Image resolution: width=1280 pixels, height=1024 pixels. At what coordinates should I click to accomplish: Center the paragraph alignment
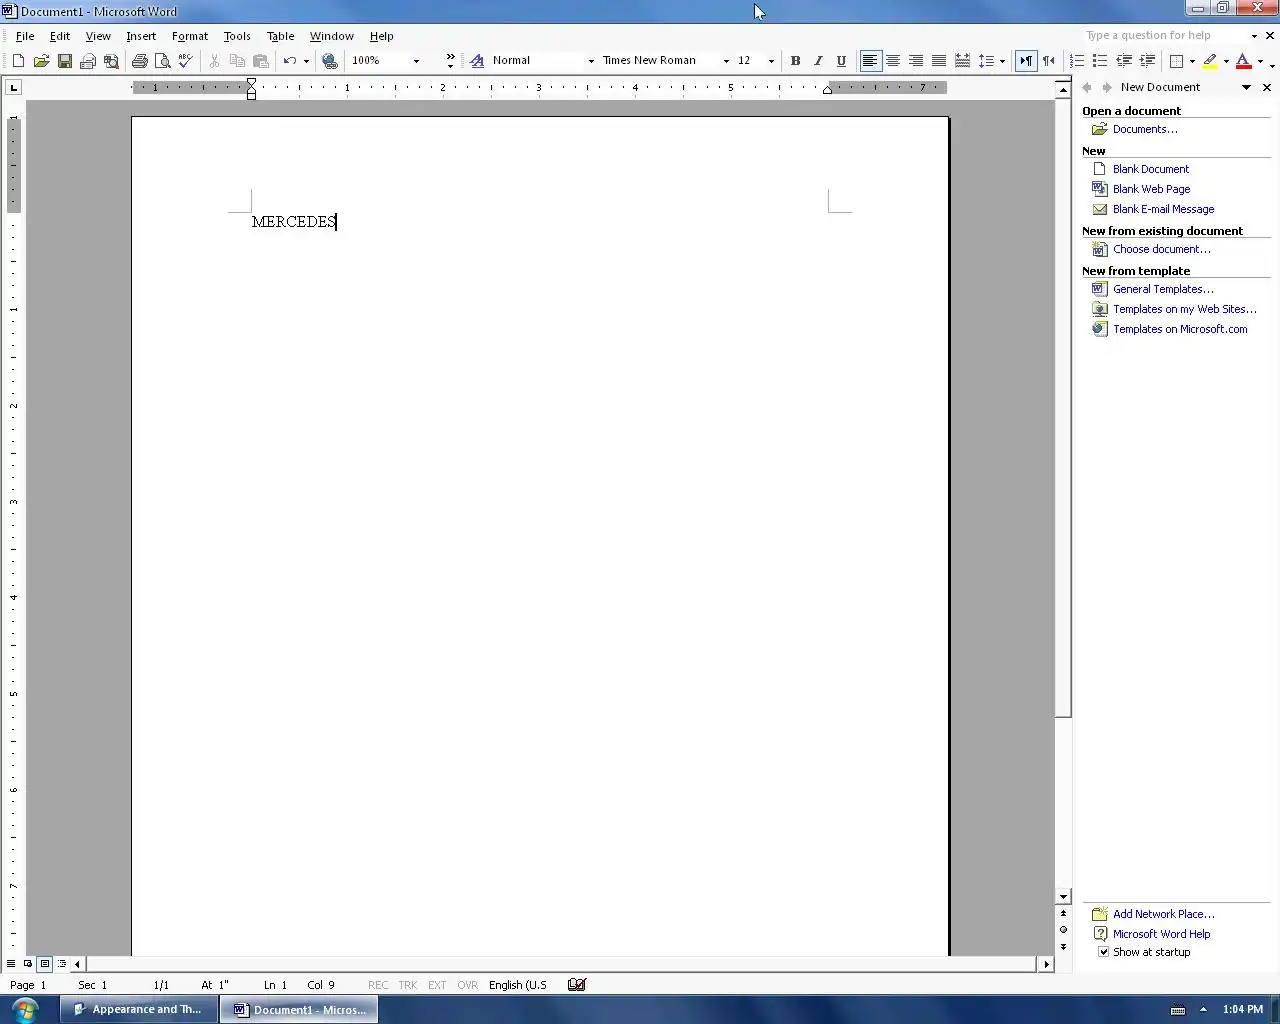click(x=893, y=61)
